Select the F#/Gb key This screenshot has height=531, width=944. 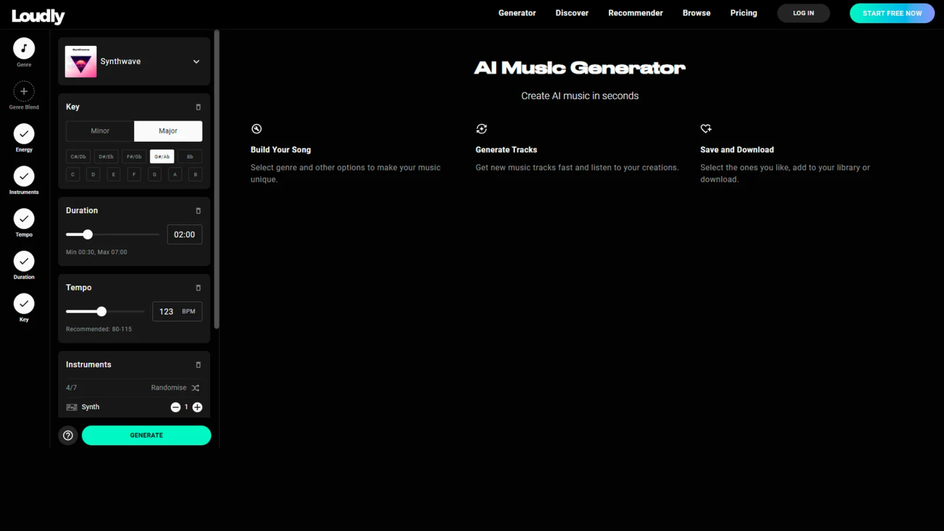tap(134, 157)
